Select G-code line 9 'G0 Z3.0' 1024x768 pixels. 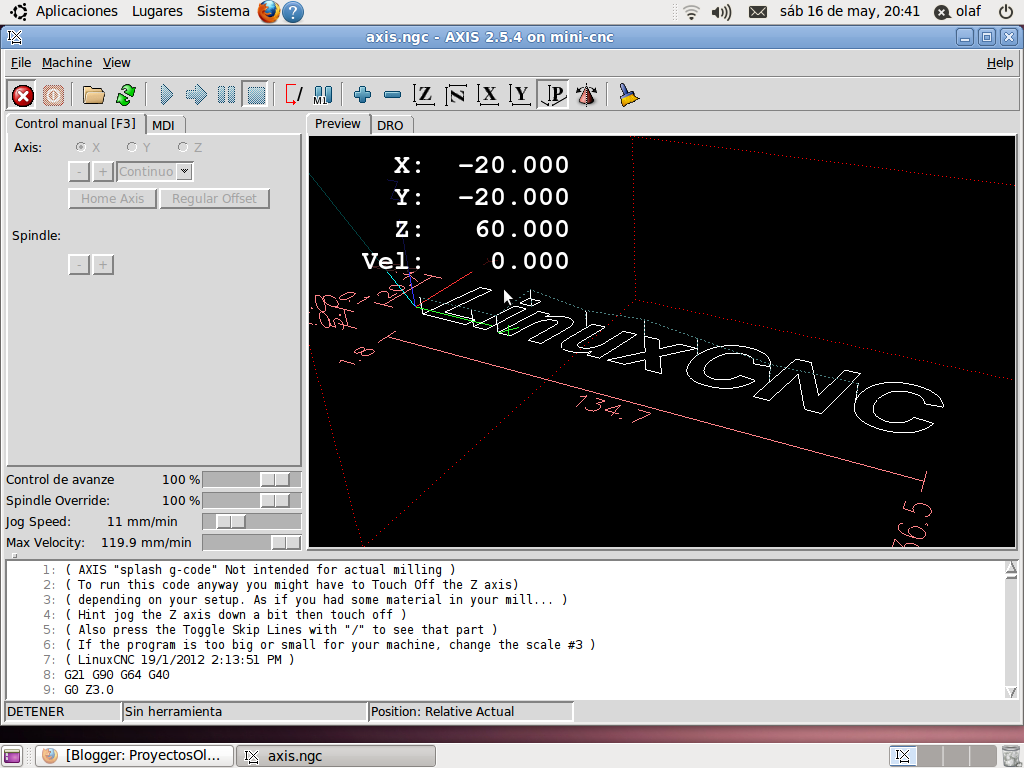click(89, 690)
